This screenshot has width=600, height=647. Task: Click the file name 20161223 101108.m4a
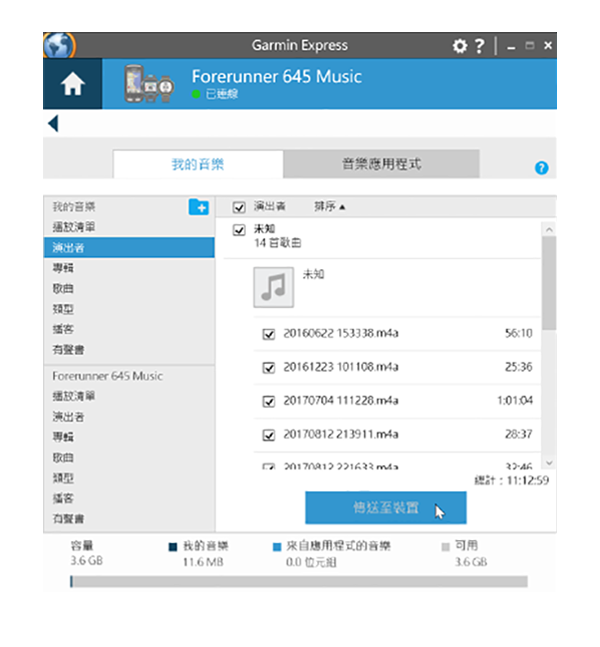(x=341, y=367)
